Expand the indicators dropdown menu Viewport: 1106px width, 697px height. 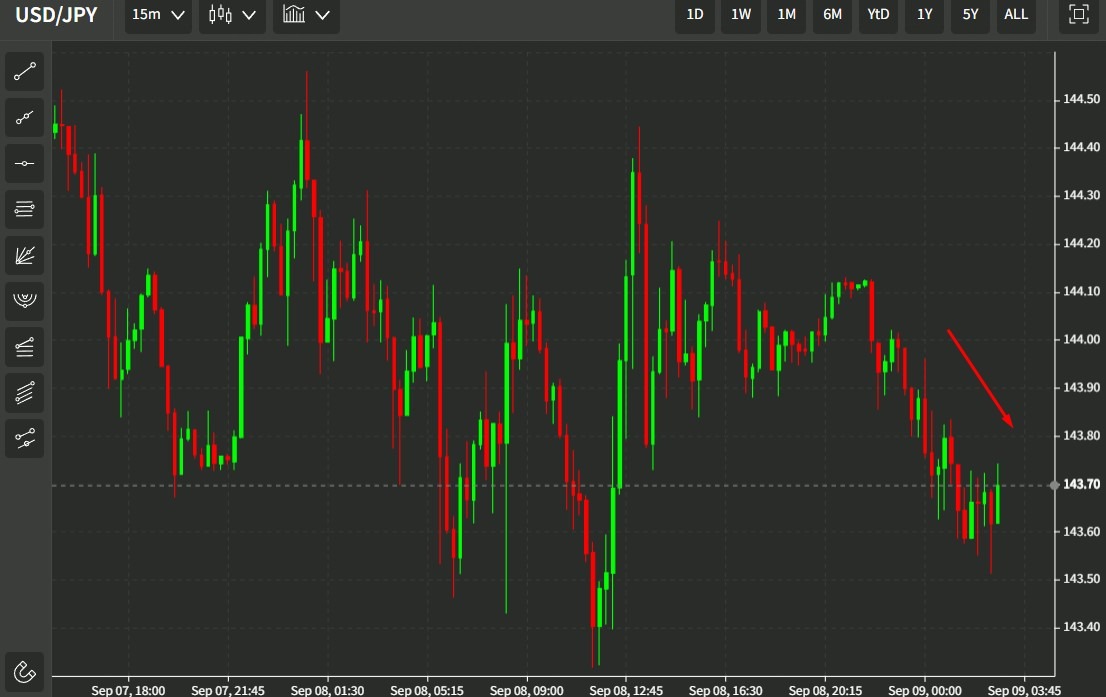point(306,15)
